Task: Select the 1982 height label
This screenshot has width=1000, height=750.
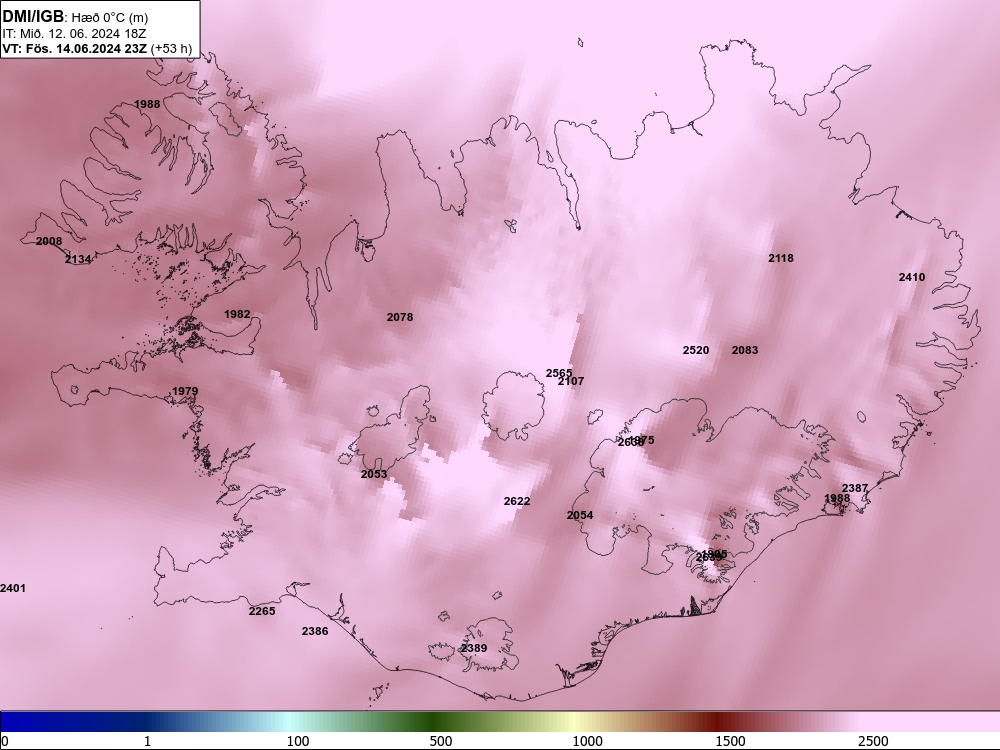Action: coord(237,314)
